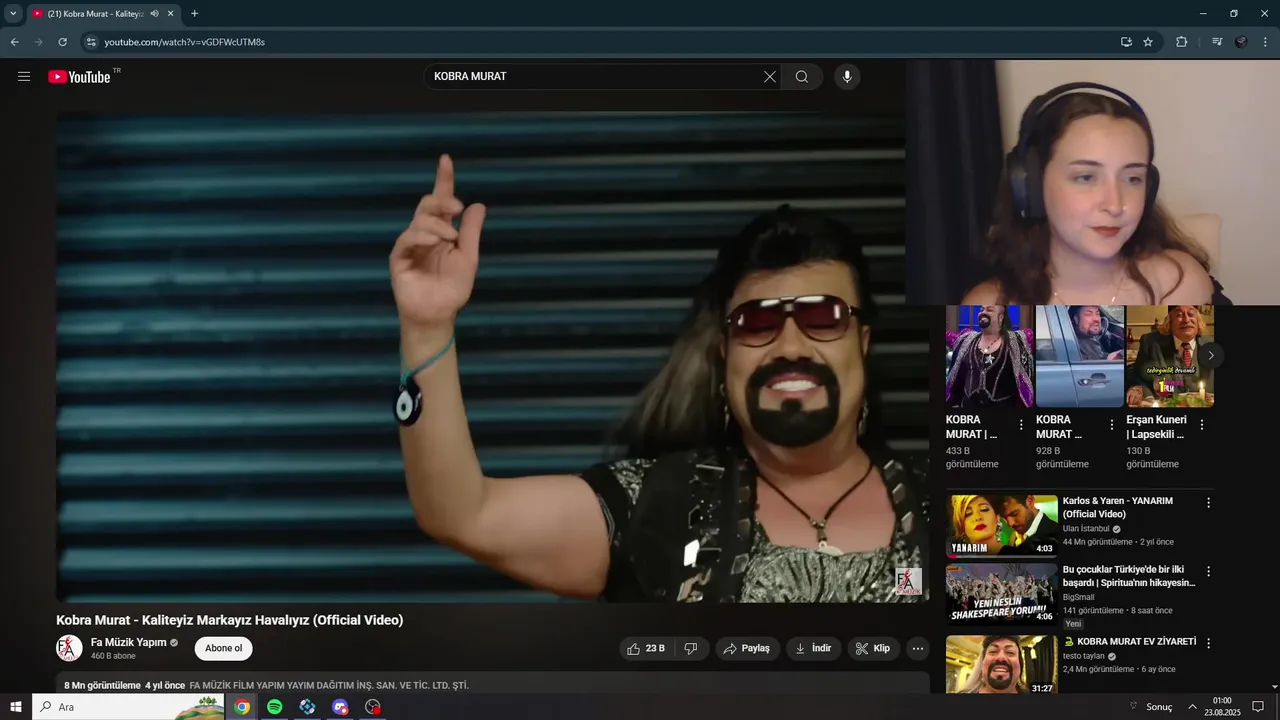Close the Kobra Murat browser tab
This screenshot has width=1280, height=720.
(170, 14)
